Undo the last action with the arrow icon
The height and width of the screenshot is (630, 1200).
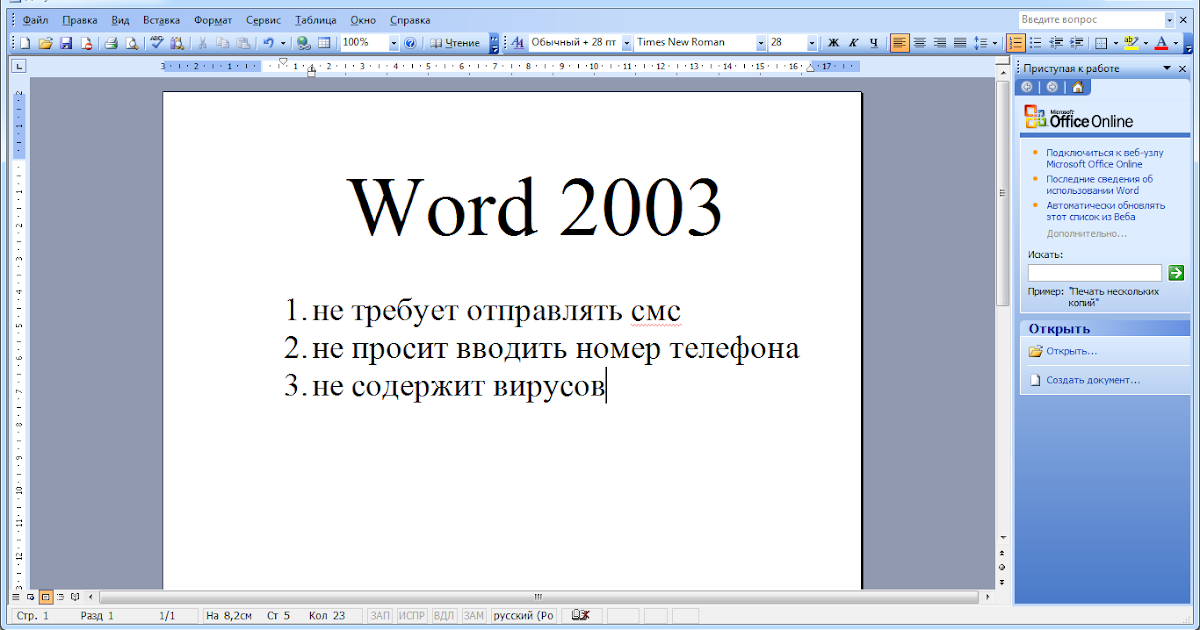[268, 43]
